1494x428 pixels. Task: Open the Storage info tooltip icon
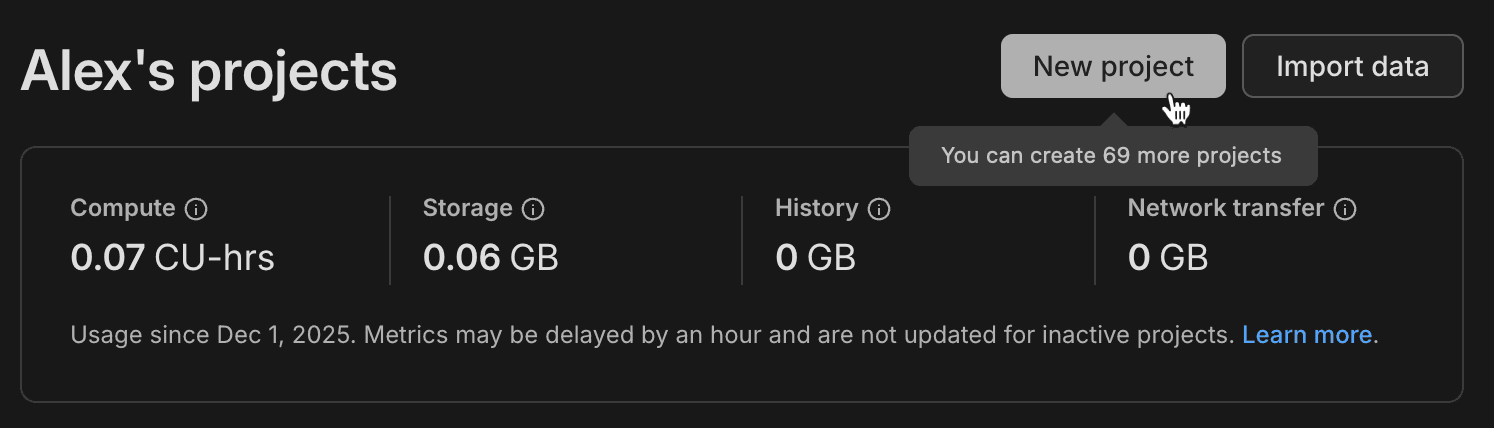534,209
